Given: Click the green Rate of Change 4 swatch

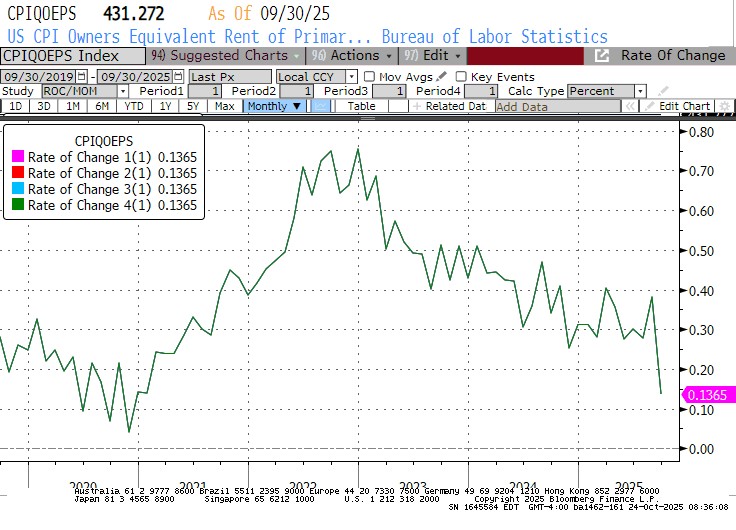Looking at the screenshot, I should [x=17, y=207].
